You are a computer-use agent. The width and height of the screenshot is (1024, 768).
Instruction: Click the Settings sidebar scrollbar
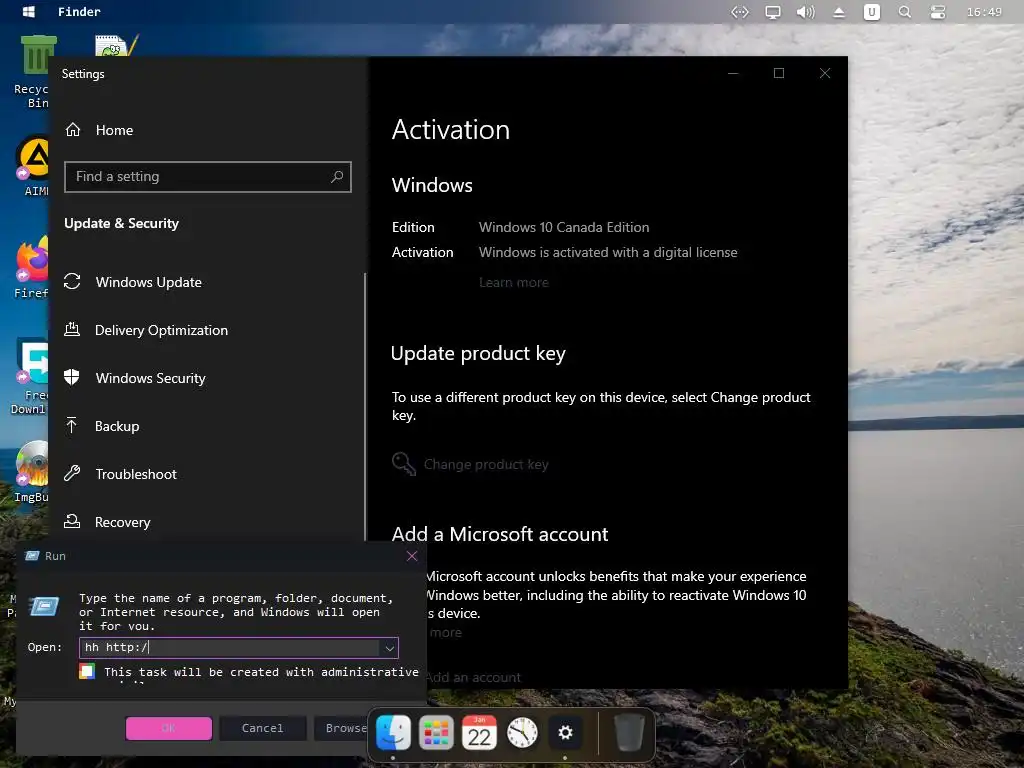(x=364, y=406)
